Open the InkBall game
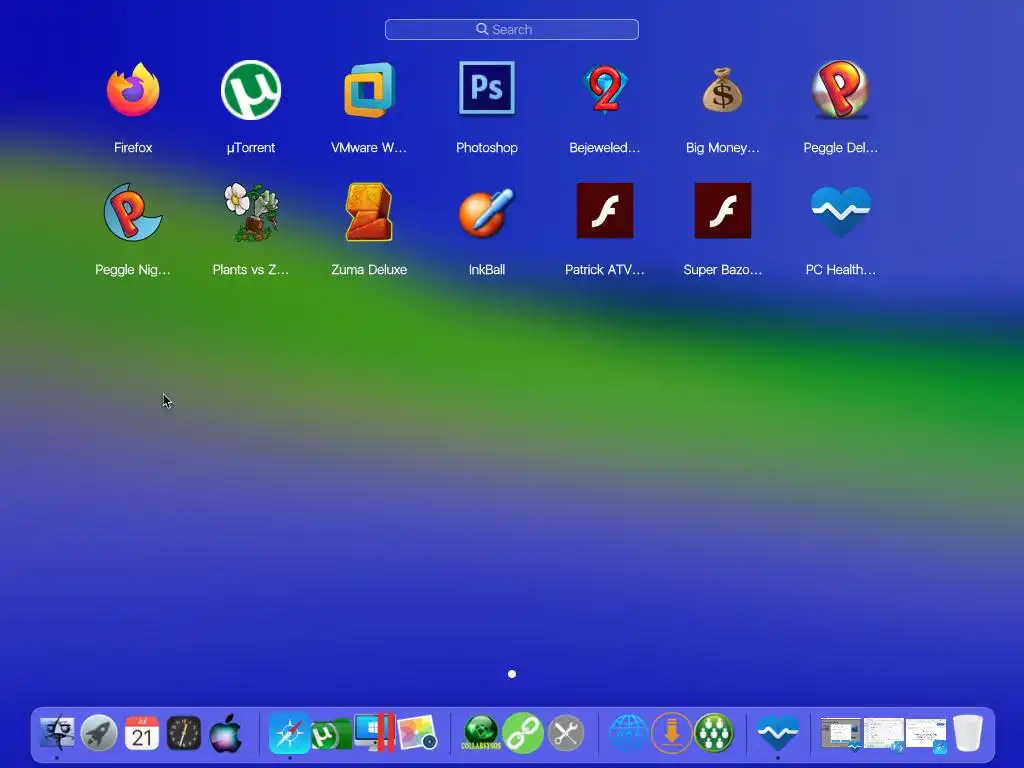 487,212
